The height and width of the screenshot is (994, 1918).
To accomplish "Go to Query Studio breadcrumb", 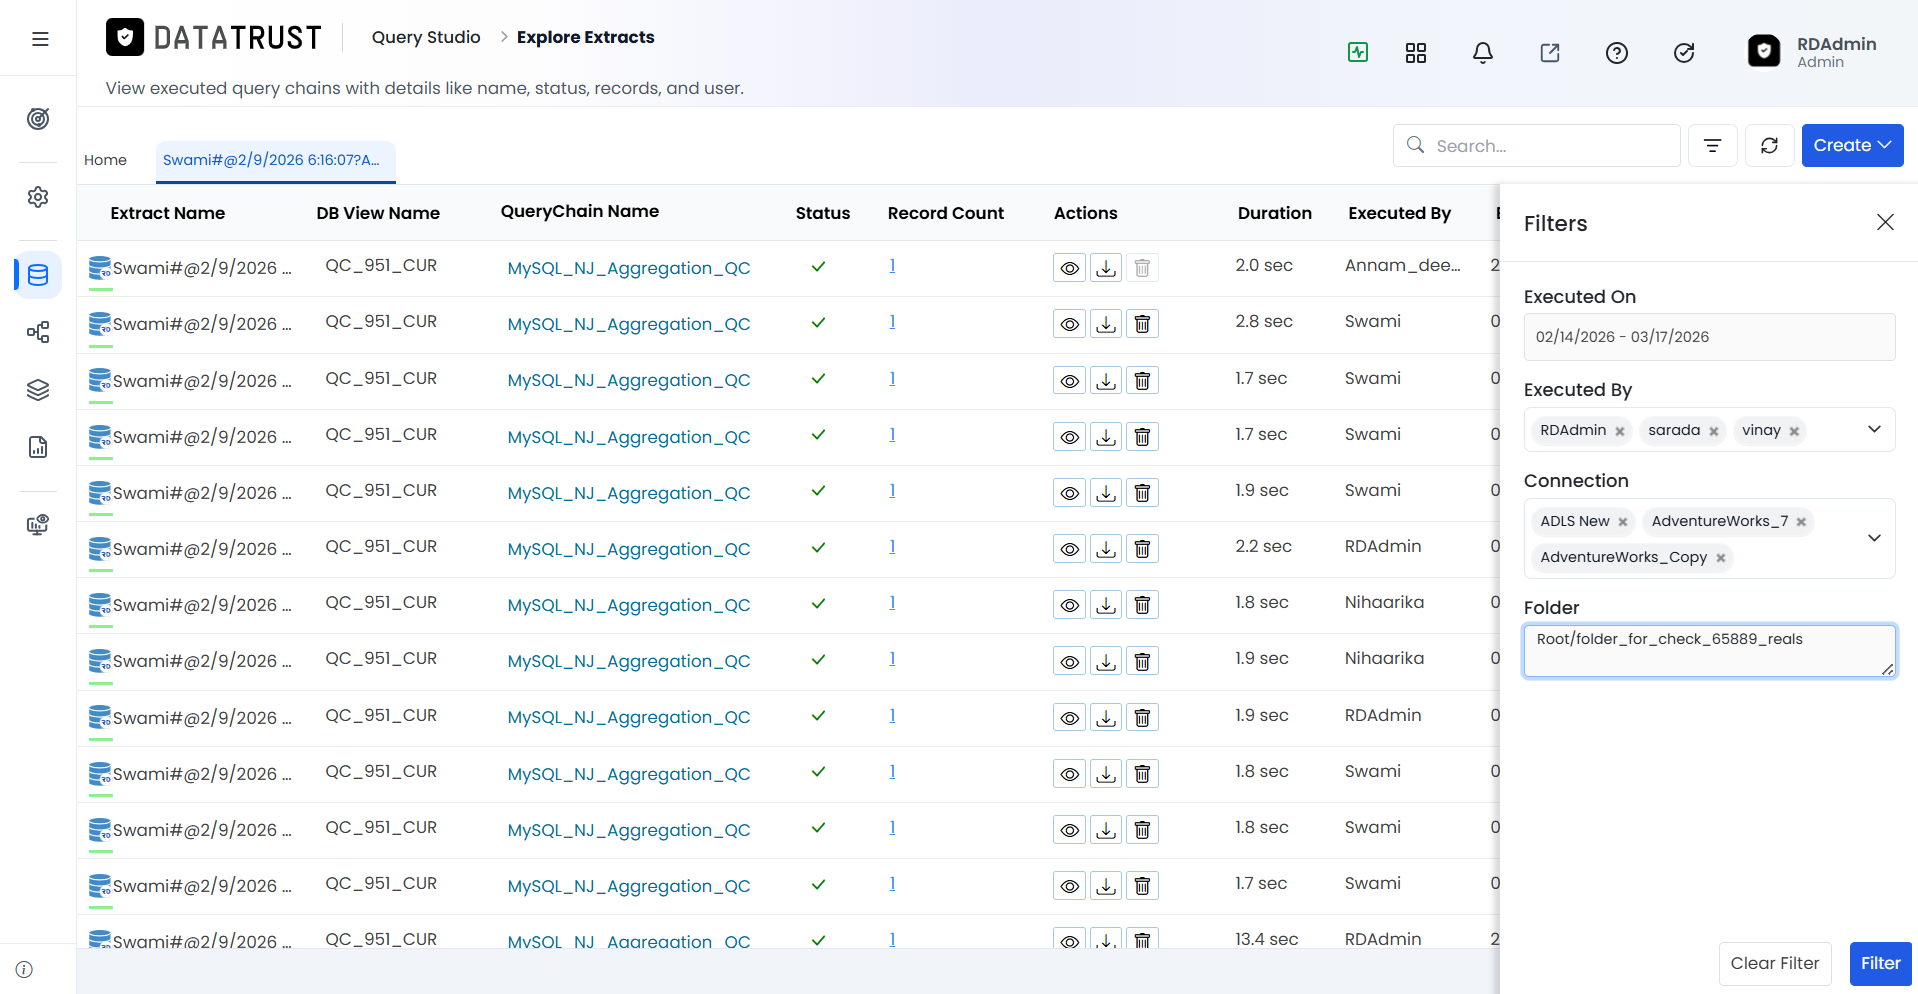I will point(426,37).
